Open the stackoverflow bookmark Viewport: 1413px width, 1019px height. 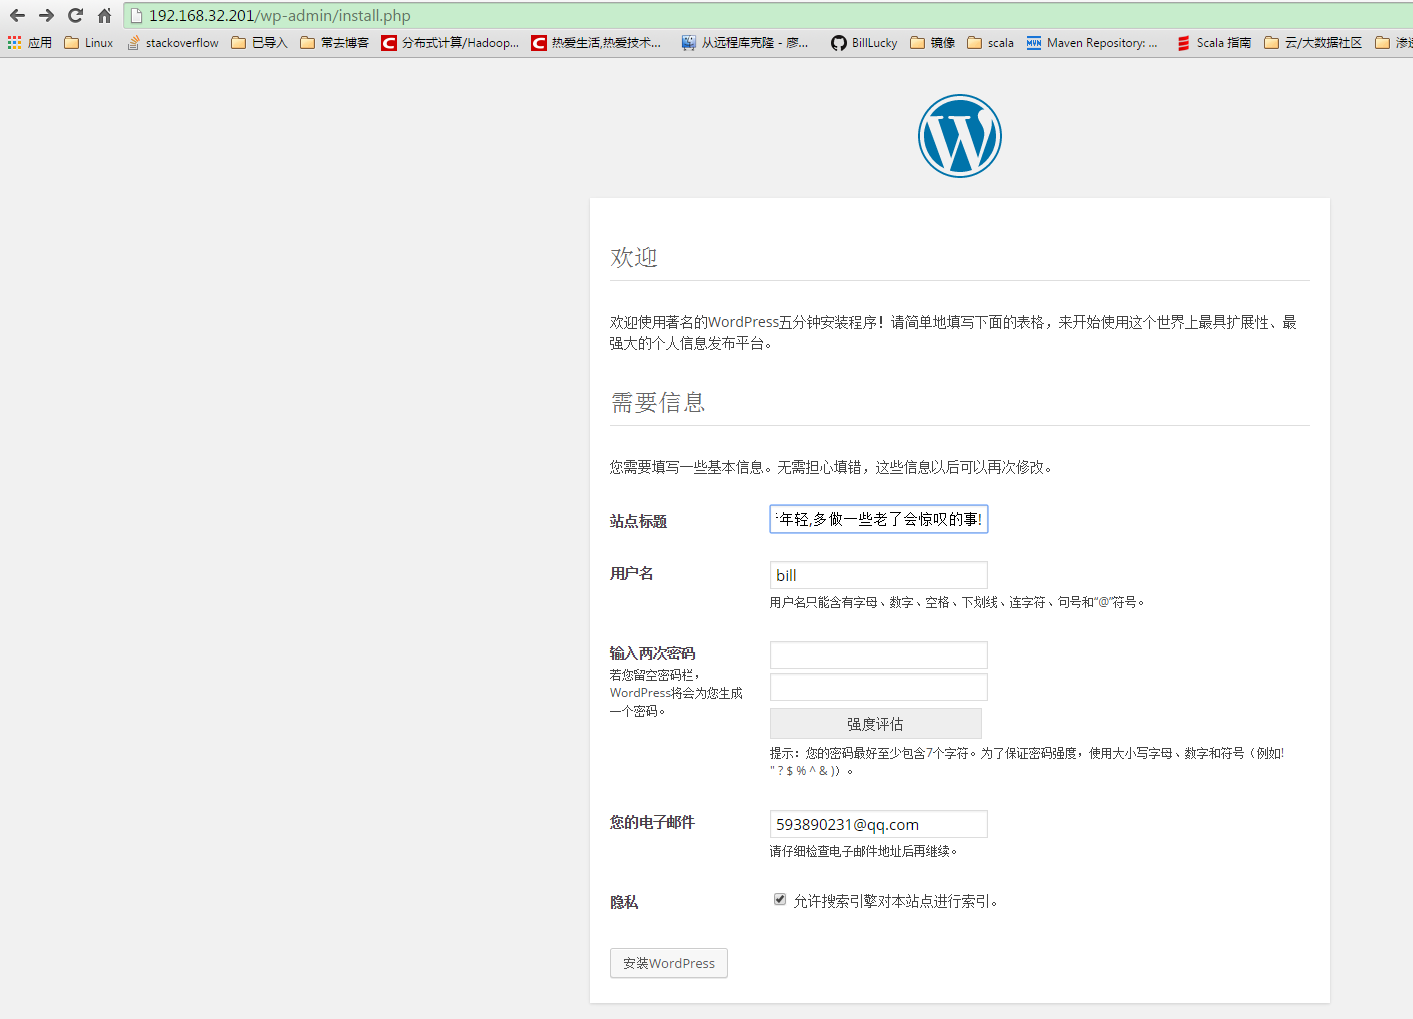click(172, 43)
